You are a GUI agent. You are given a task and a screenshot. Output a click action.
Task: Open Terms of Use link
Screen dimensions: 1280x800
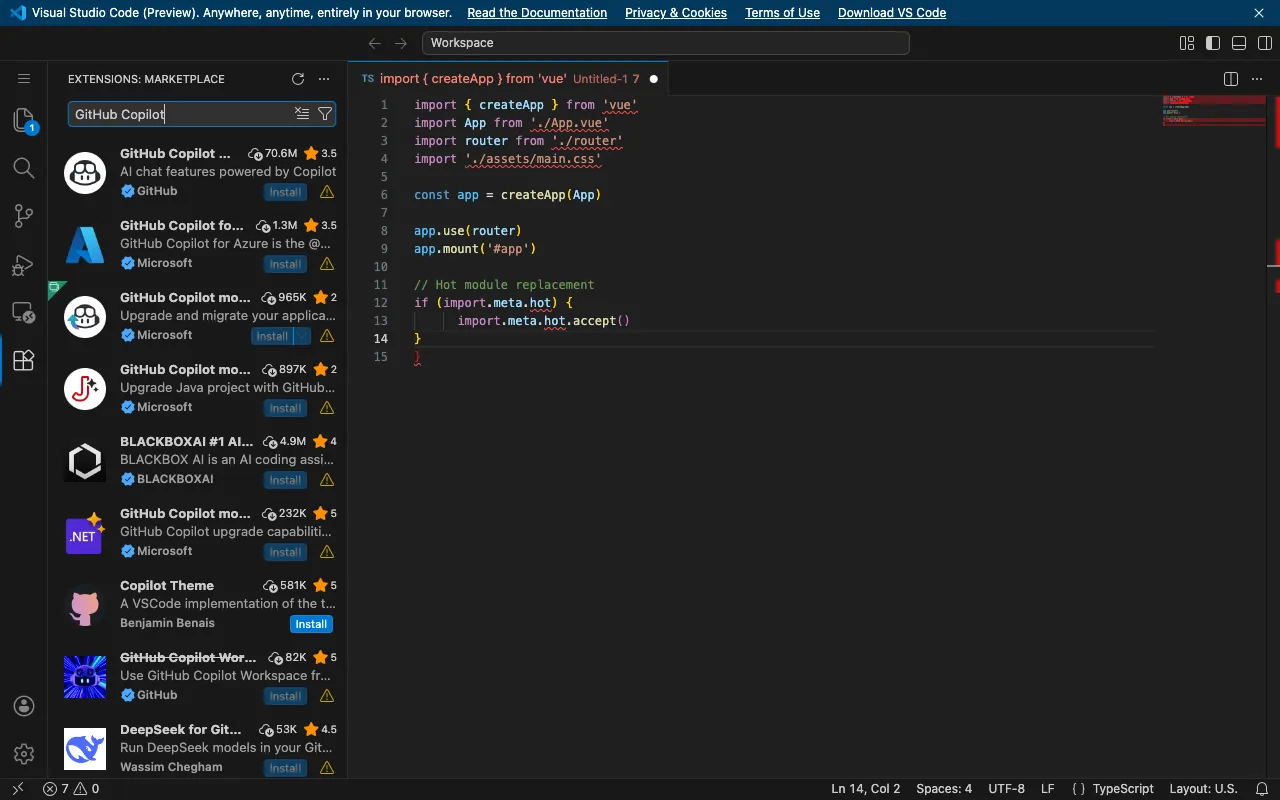(x=782, y=13)
